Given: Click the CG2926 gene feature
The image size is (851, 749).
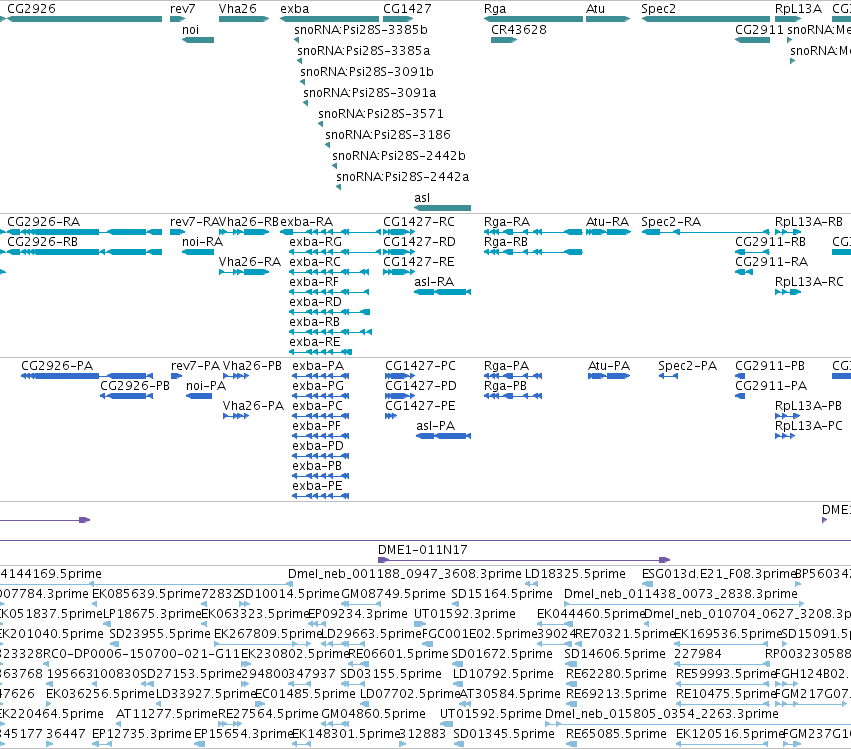Looking at the screenshot, I should coord(84,19).
